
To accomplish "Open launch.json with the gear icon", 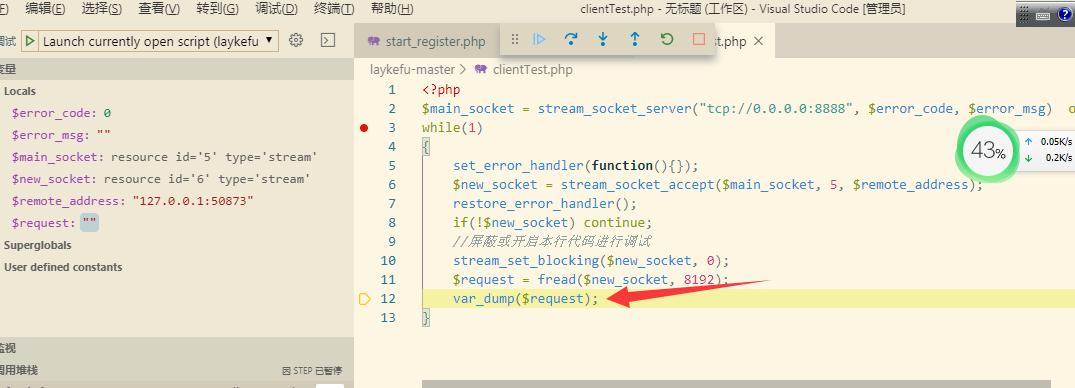I will click(296, 40).
